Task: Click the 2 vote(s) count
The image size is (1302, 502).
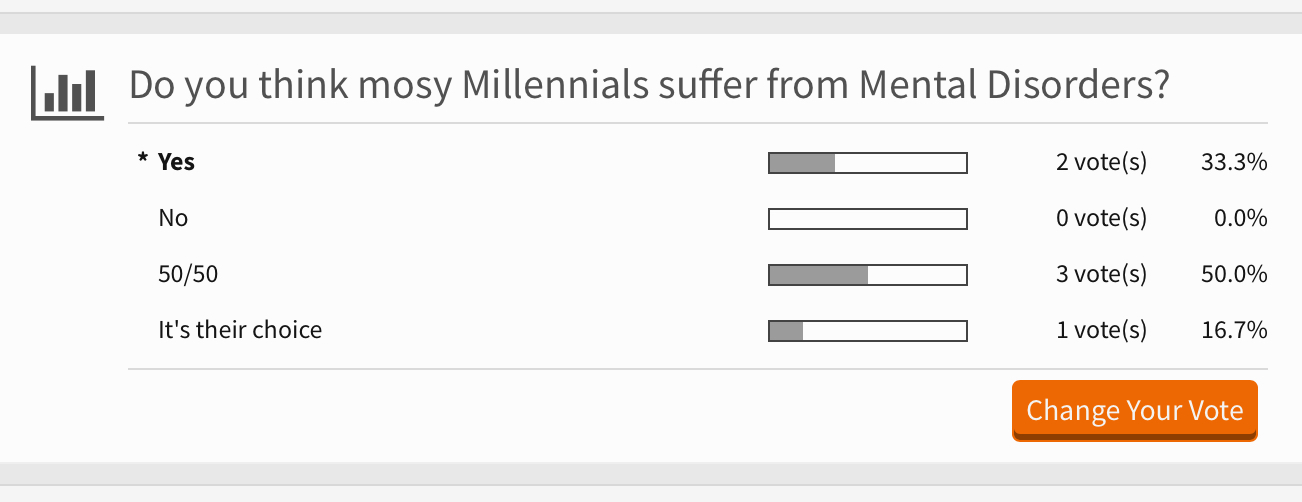Action: point(1102,162)
